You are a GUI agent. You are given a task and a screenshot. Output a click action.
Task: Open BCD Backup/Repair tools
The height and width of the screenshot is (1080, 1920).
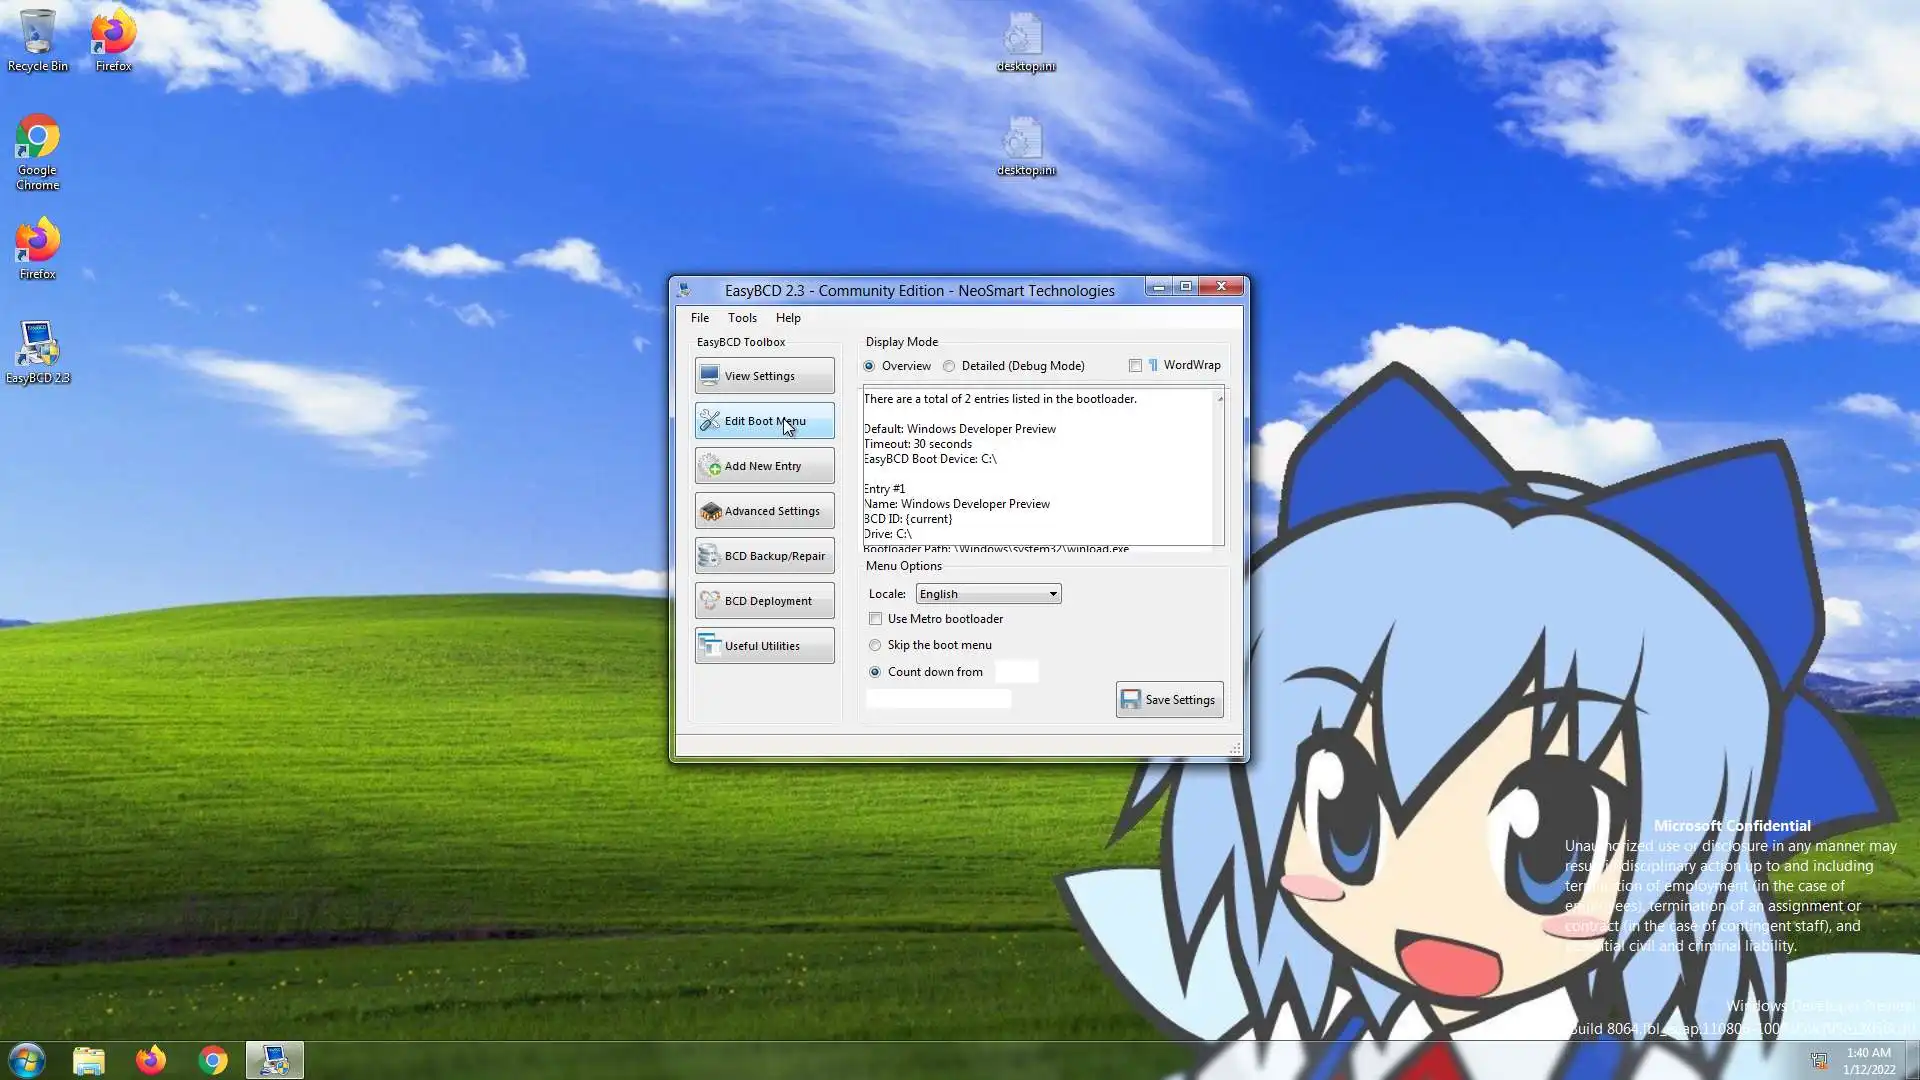point(764,556)
